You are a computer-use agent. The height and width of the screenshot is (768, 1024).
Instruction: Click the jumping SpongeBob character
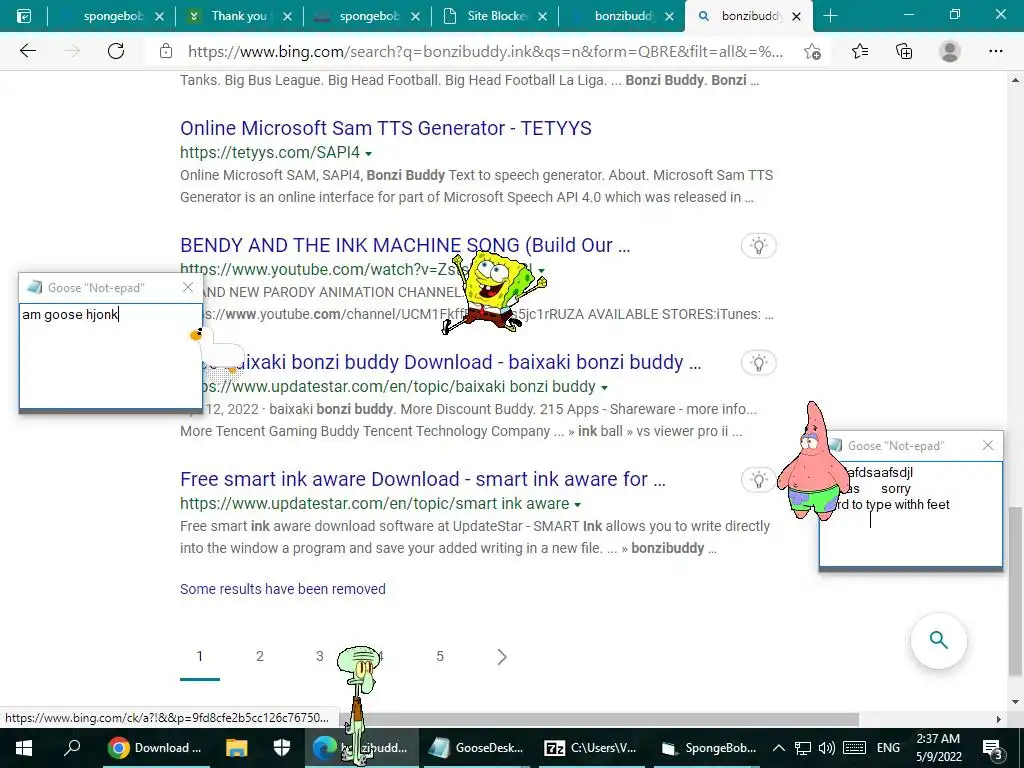tap(494, 292)
